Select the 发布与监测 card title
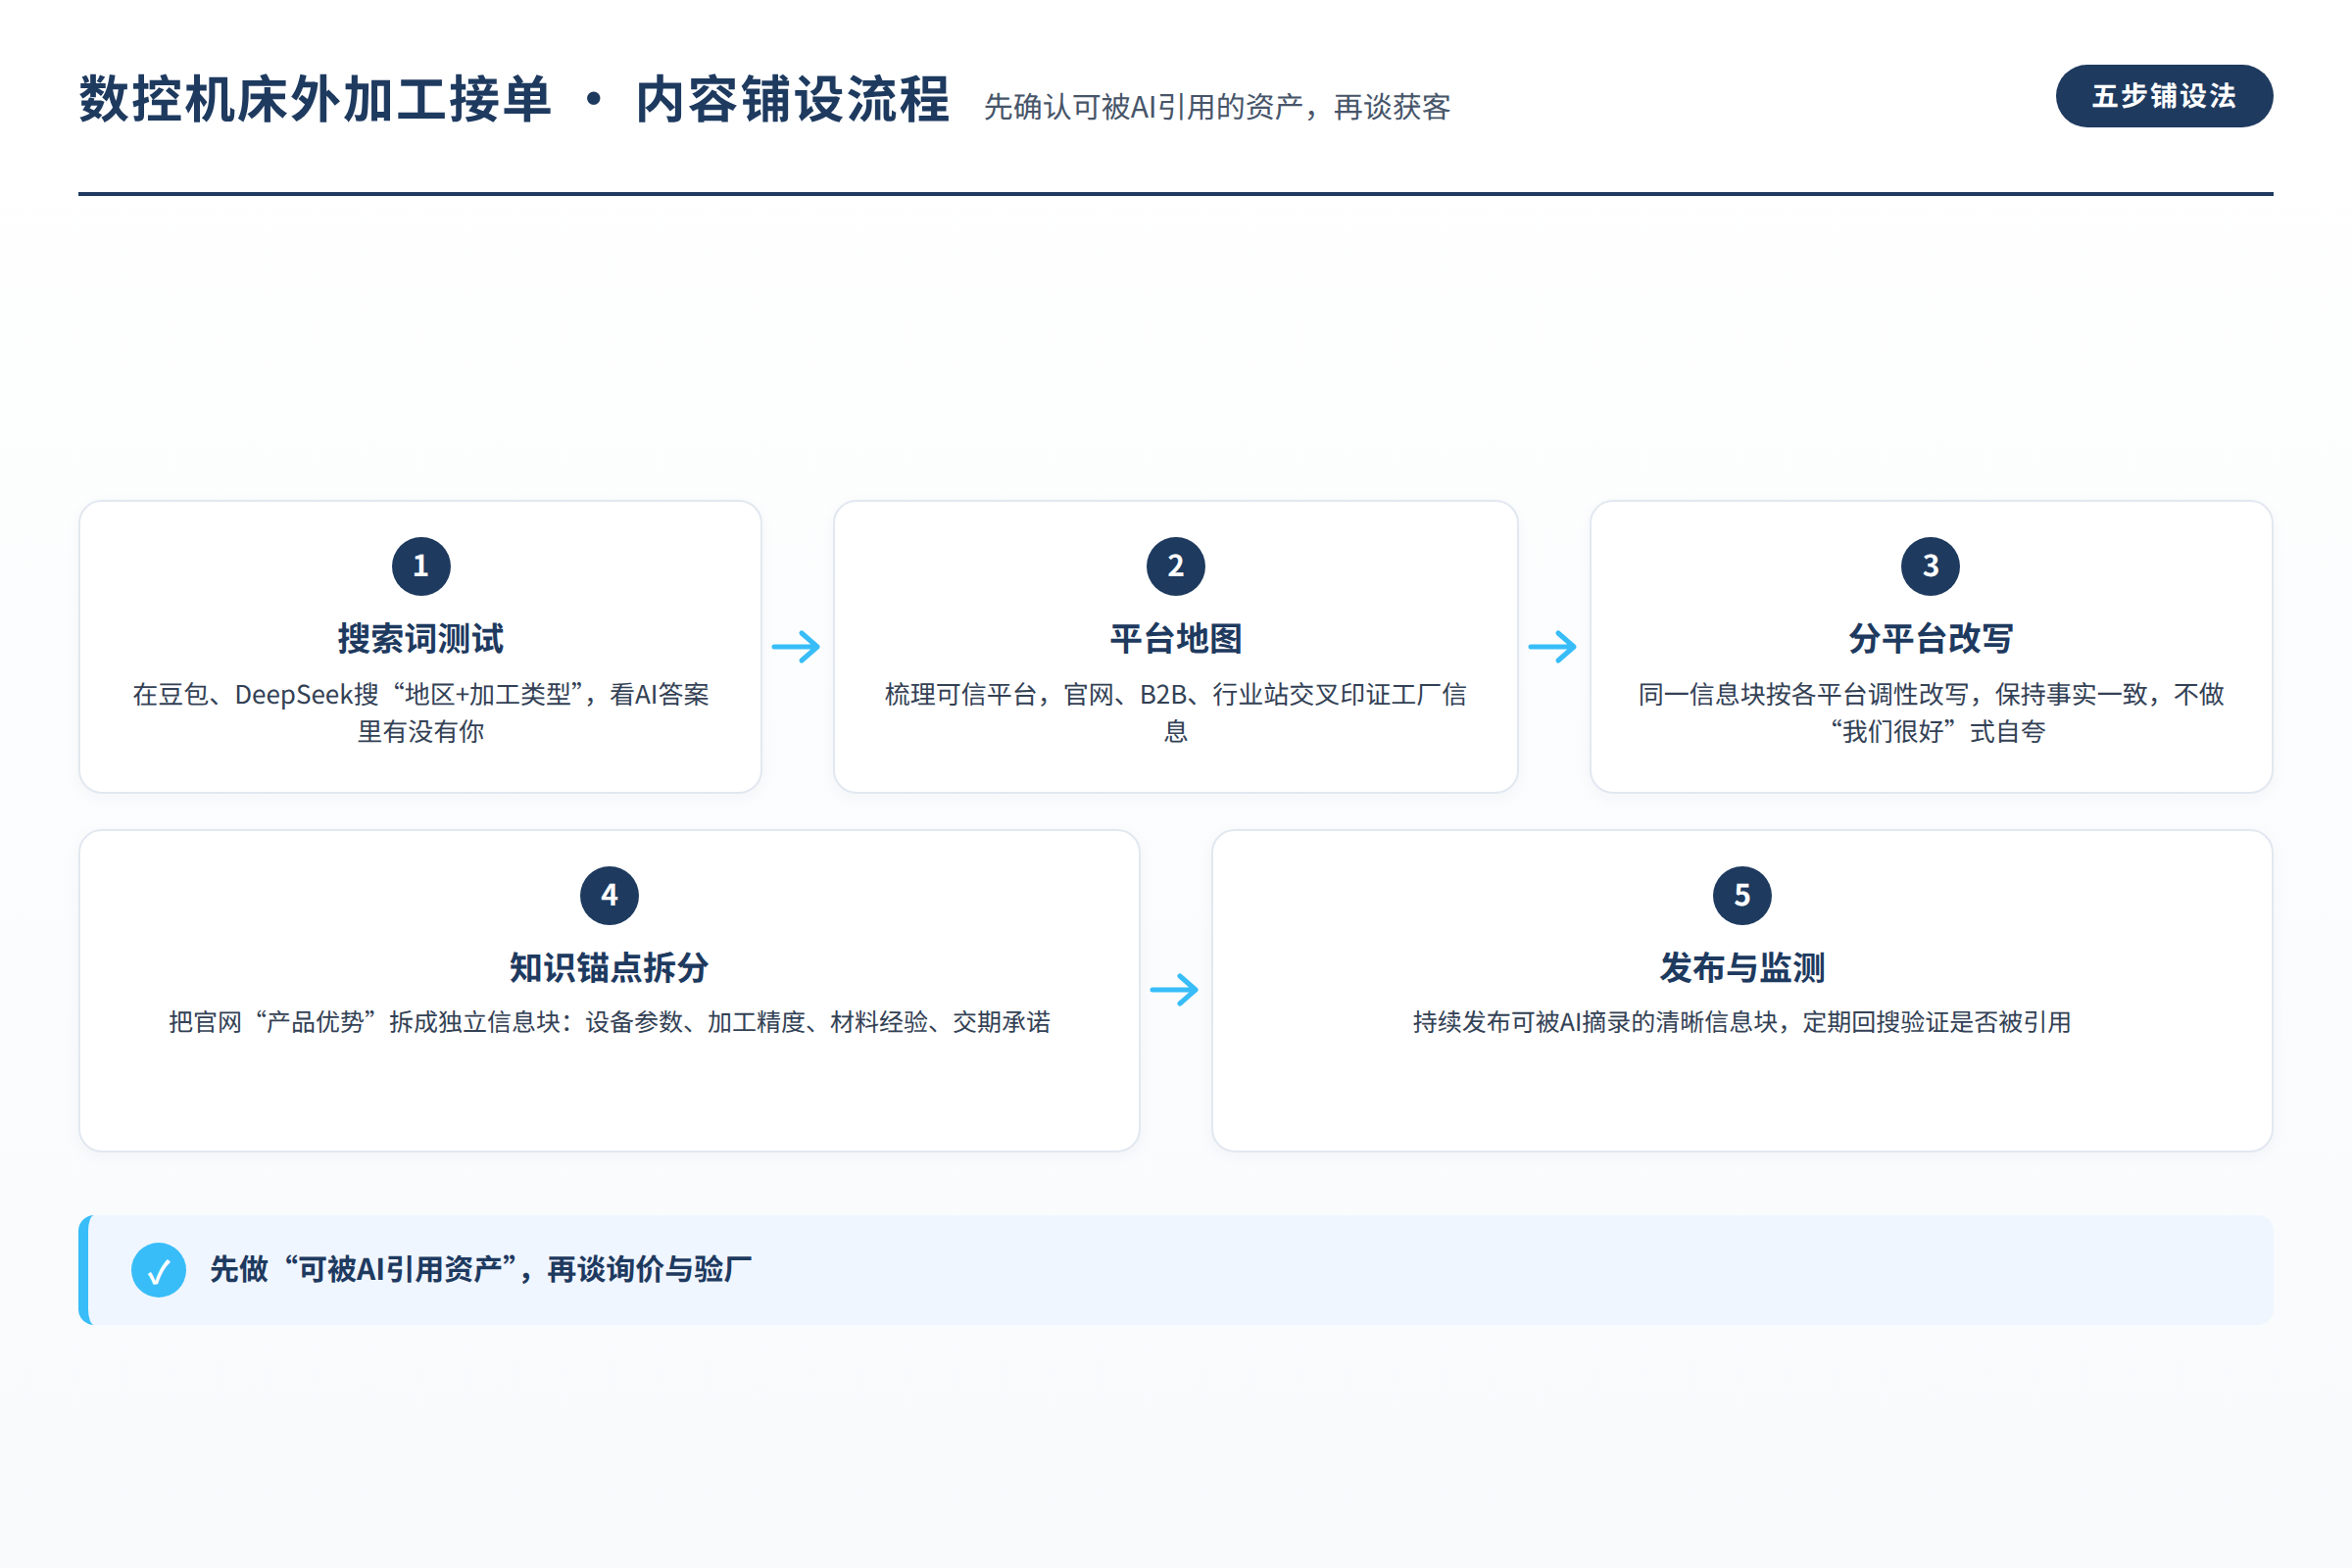2352x1568 pixels. (x=1742, y=967)
